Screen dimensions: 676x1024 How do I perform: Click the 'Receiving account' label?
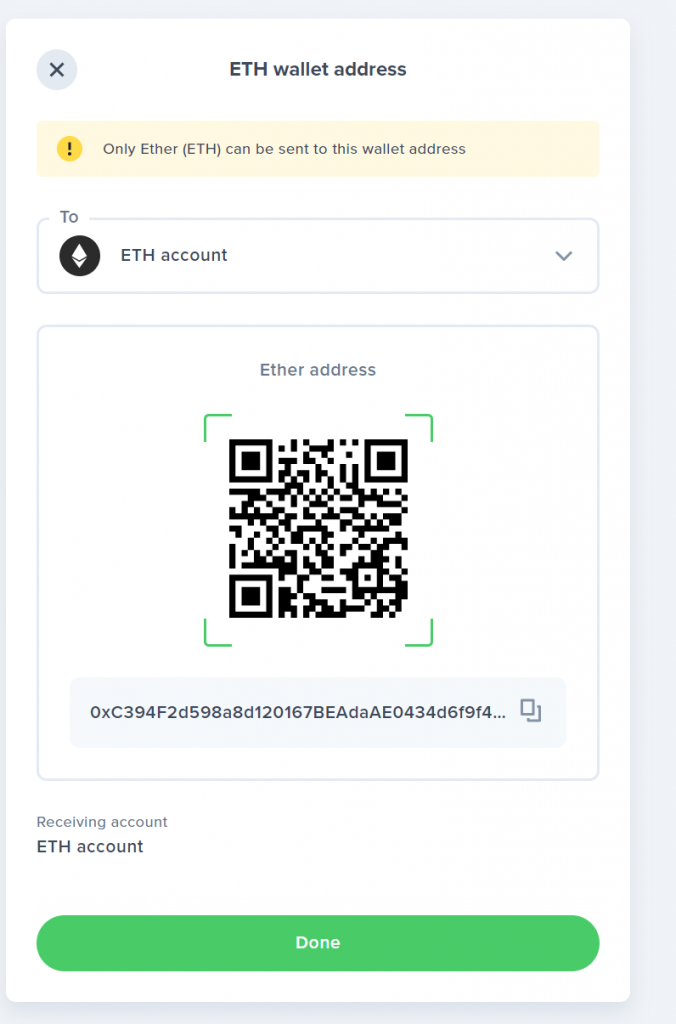click(102, 822)
